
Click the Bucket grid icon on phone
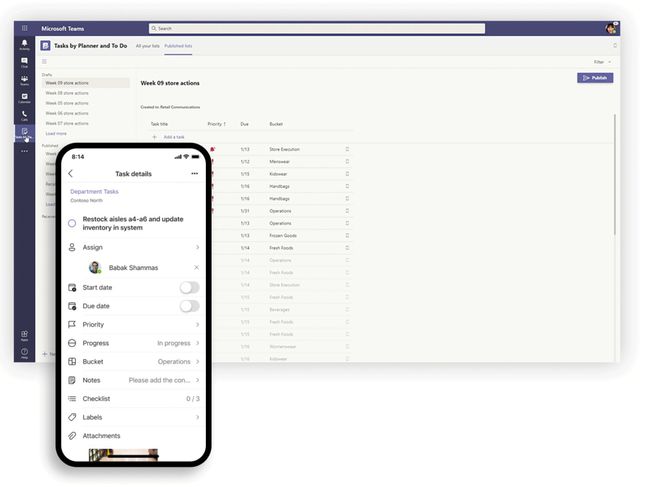(72, 362)
